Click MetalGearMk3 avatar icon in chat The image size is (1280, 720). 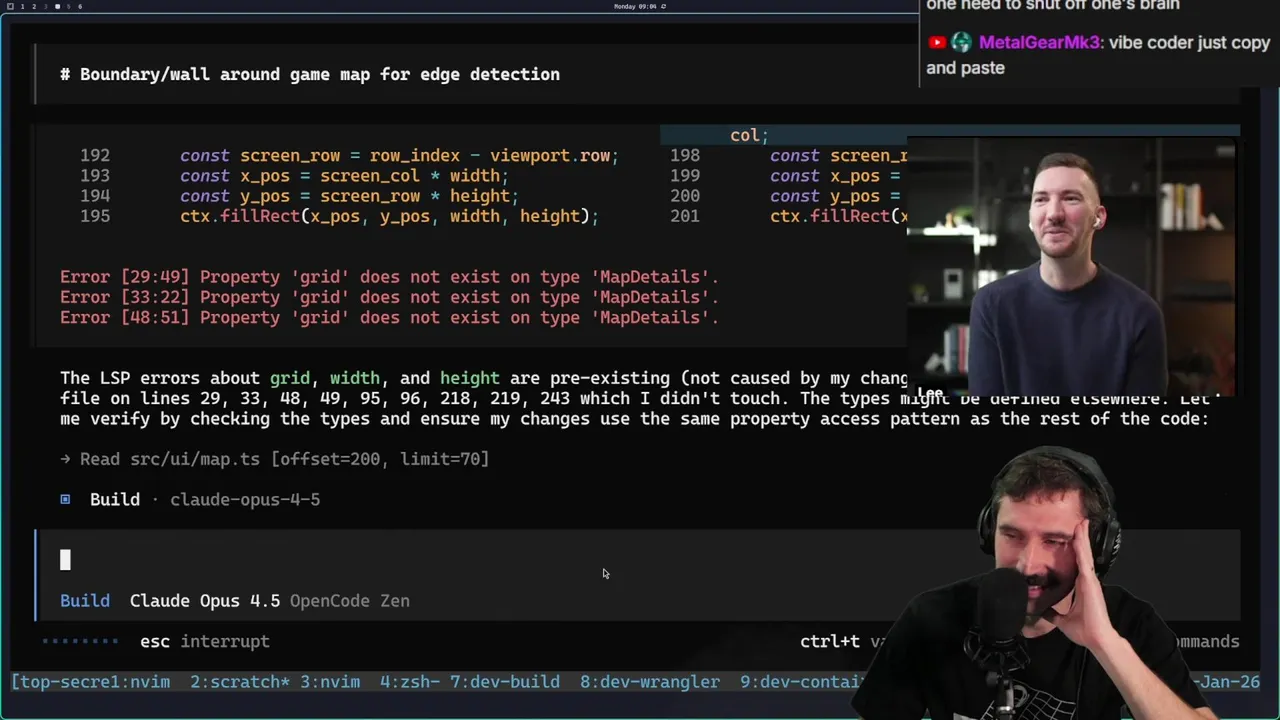point(961,43)
